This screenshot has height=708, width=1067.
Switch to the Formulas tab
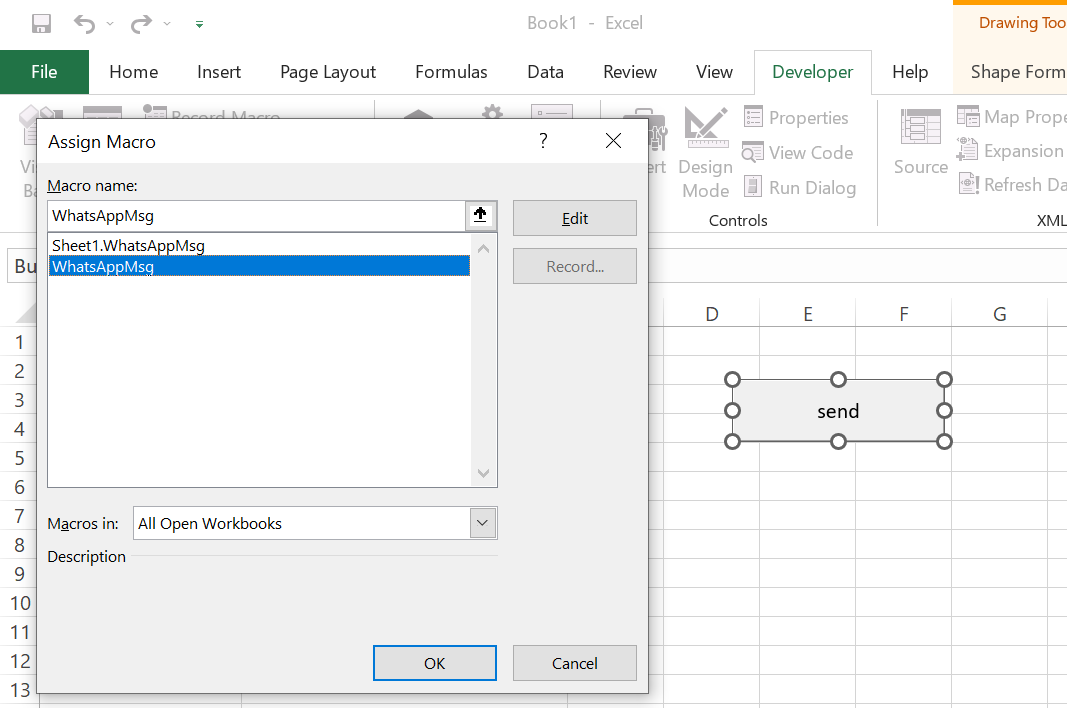coord(451,72)
